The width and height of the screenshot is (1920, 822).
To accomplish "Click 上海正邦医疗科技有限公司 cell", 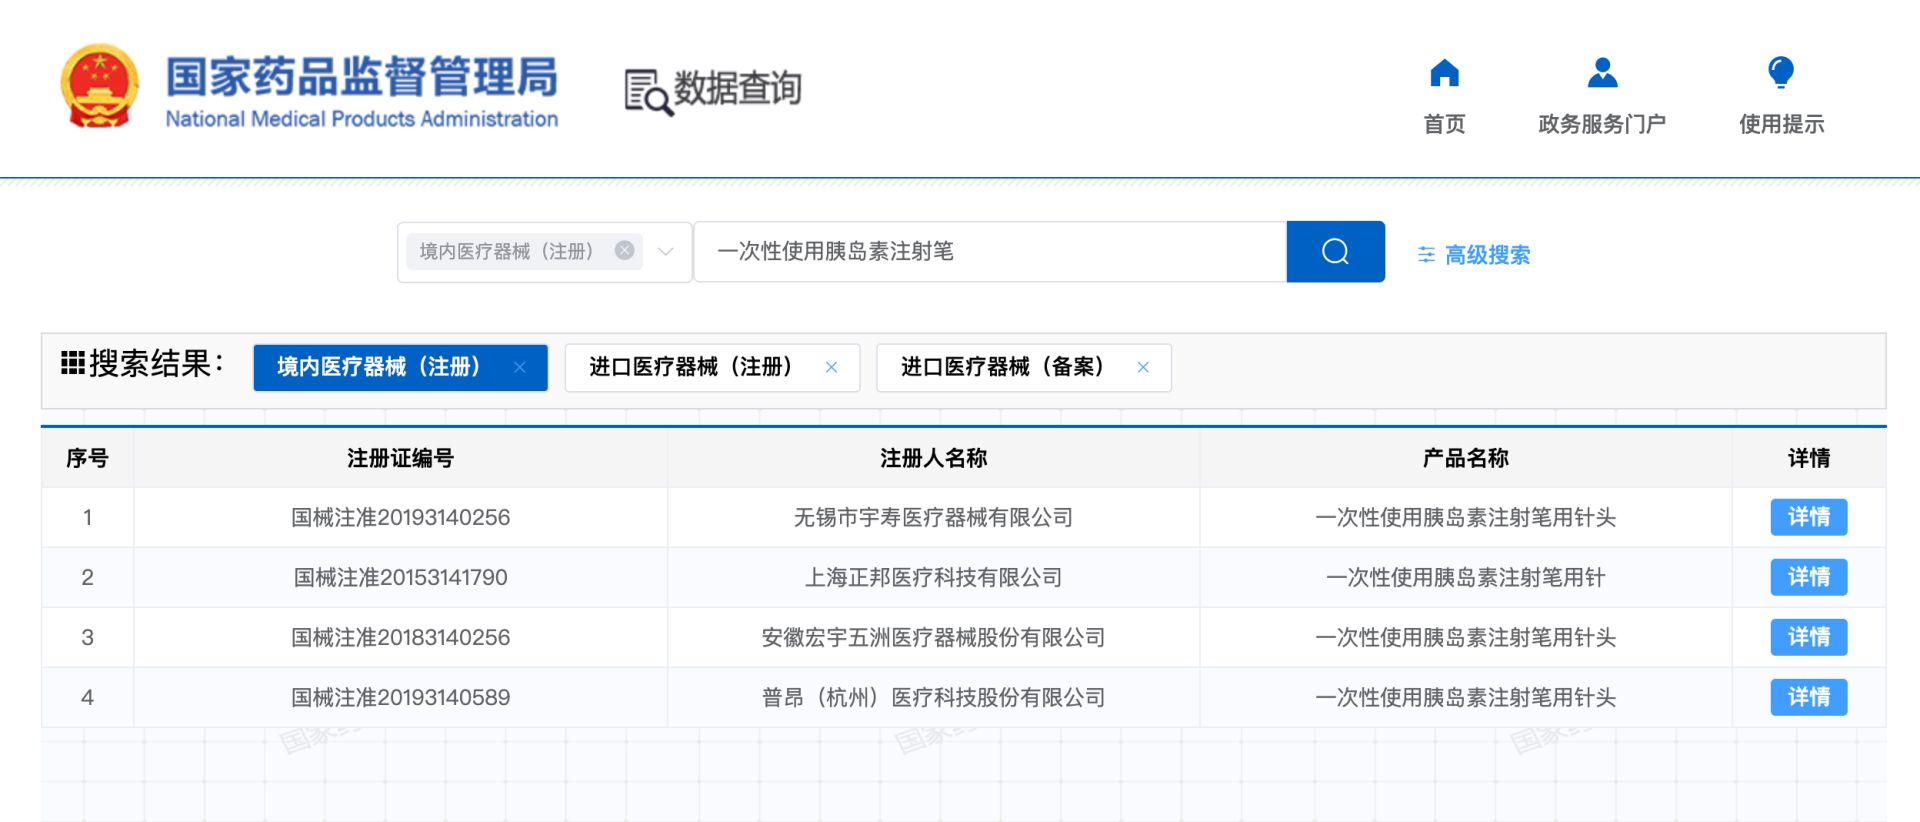I will (x=933, y=577).
